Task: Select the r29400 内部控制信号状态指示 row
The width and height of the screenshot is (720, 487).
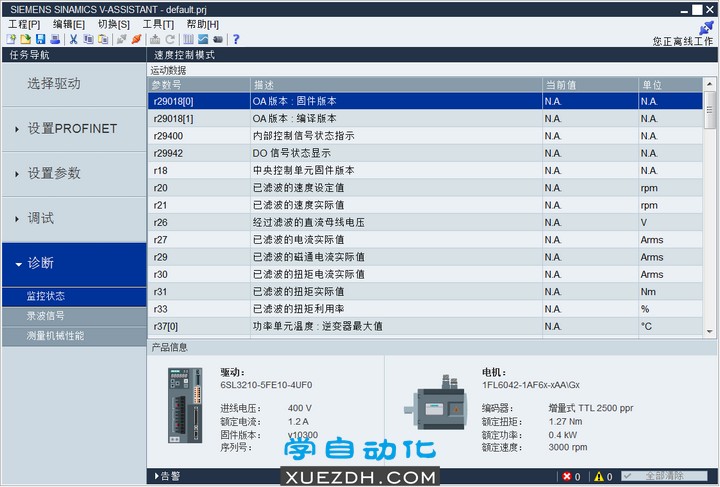Action: (x=425, y=136)
